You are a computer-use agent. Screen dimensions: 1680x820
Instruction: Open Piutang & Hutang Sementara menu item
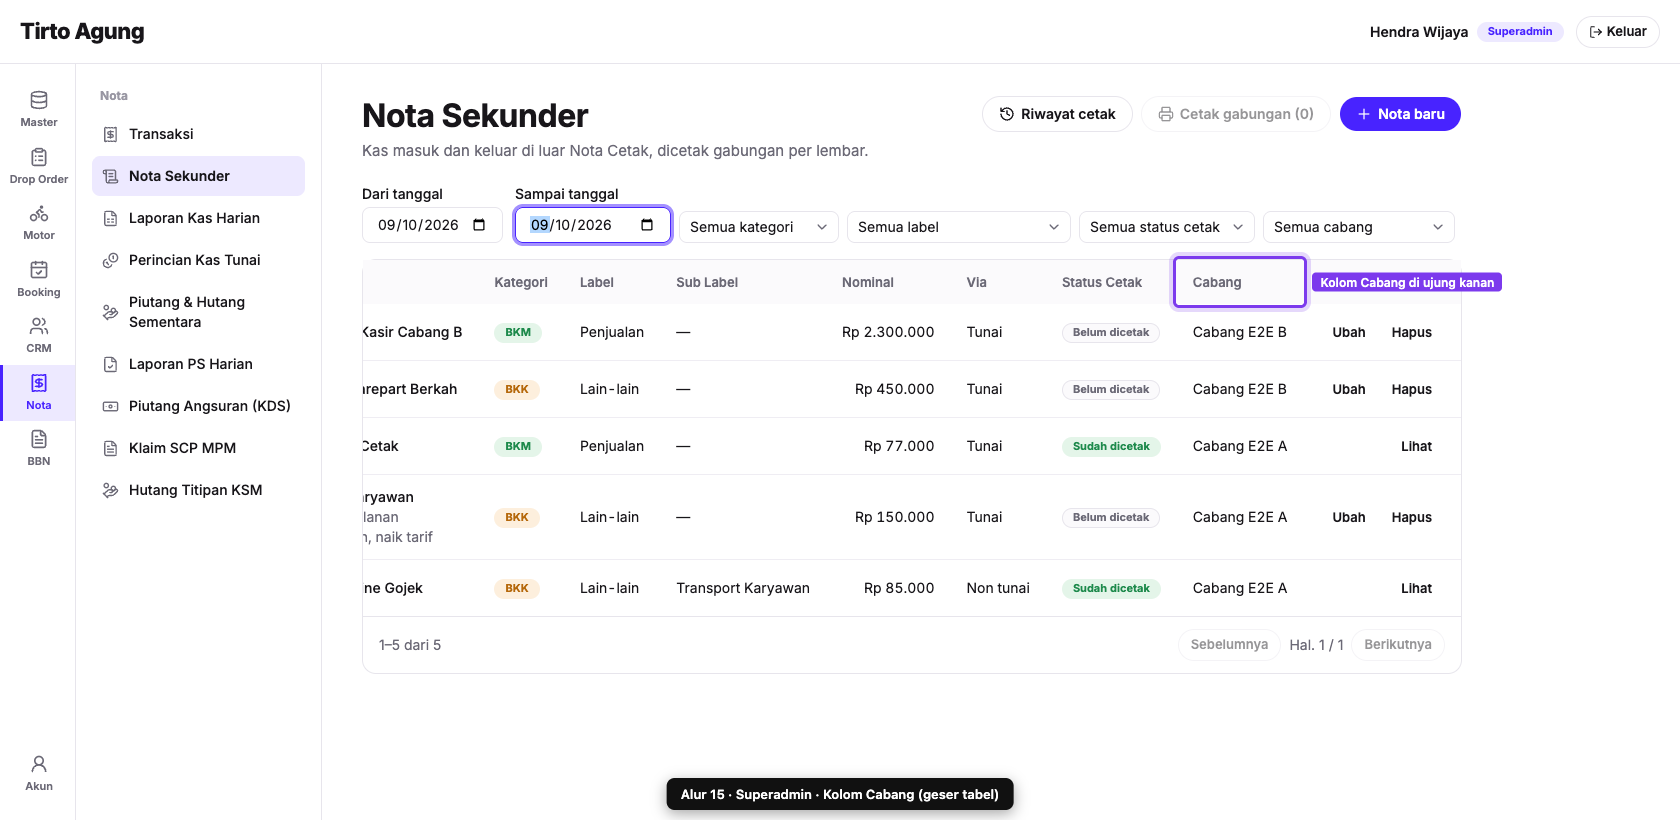pos(198,312)
